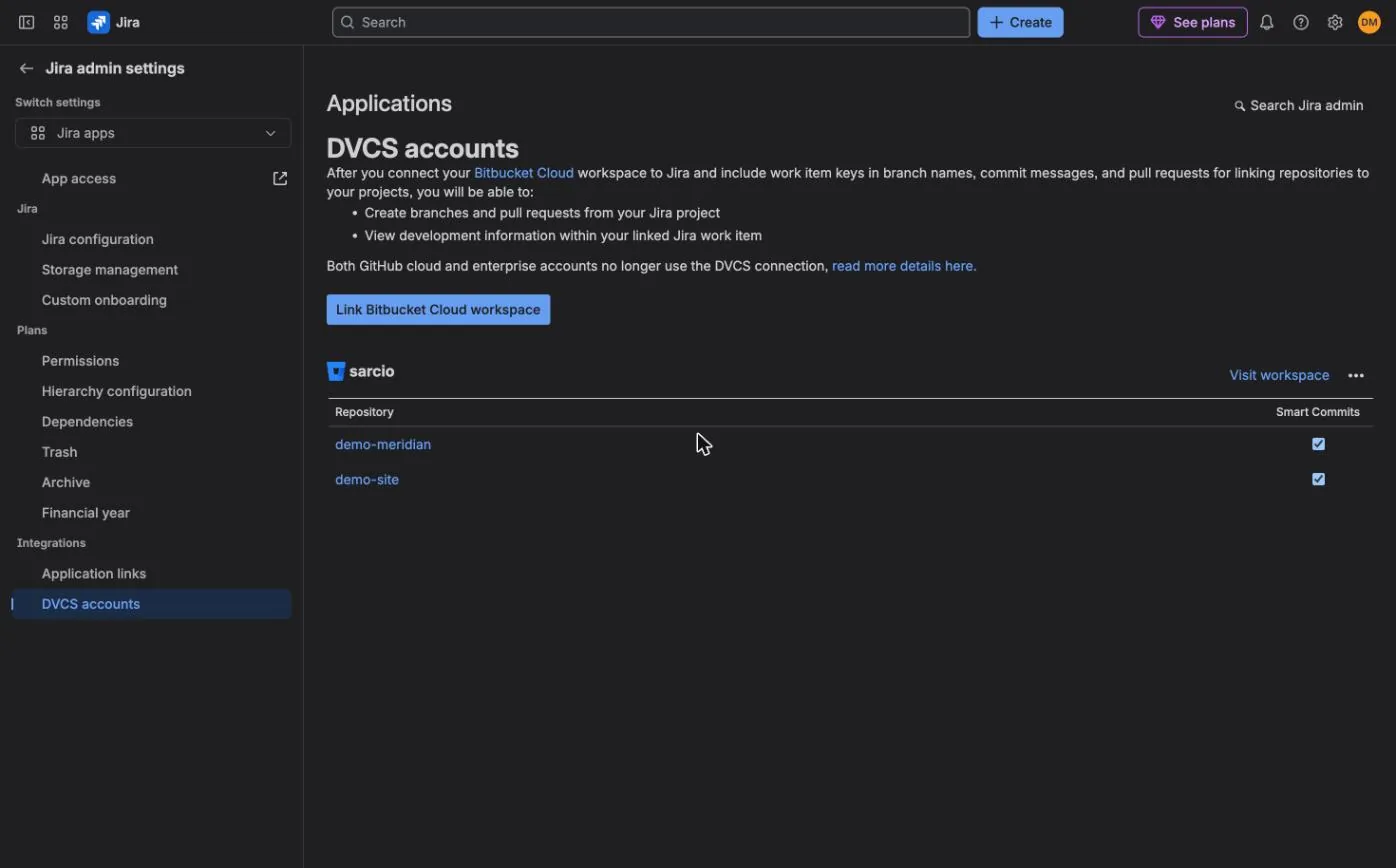Screen dimensions: 1396x868
Task: Open Application links page
Action: [94, 573]
